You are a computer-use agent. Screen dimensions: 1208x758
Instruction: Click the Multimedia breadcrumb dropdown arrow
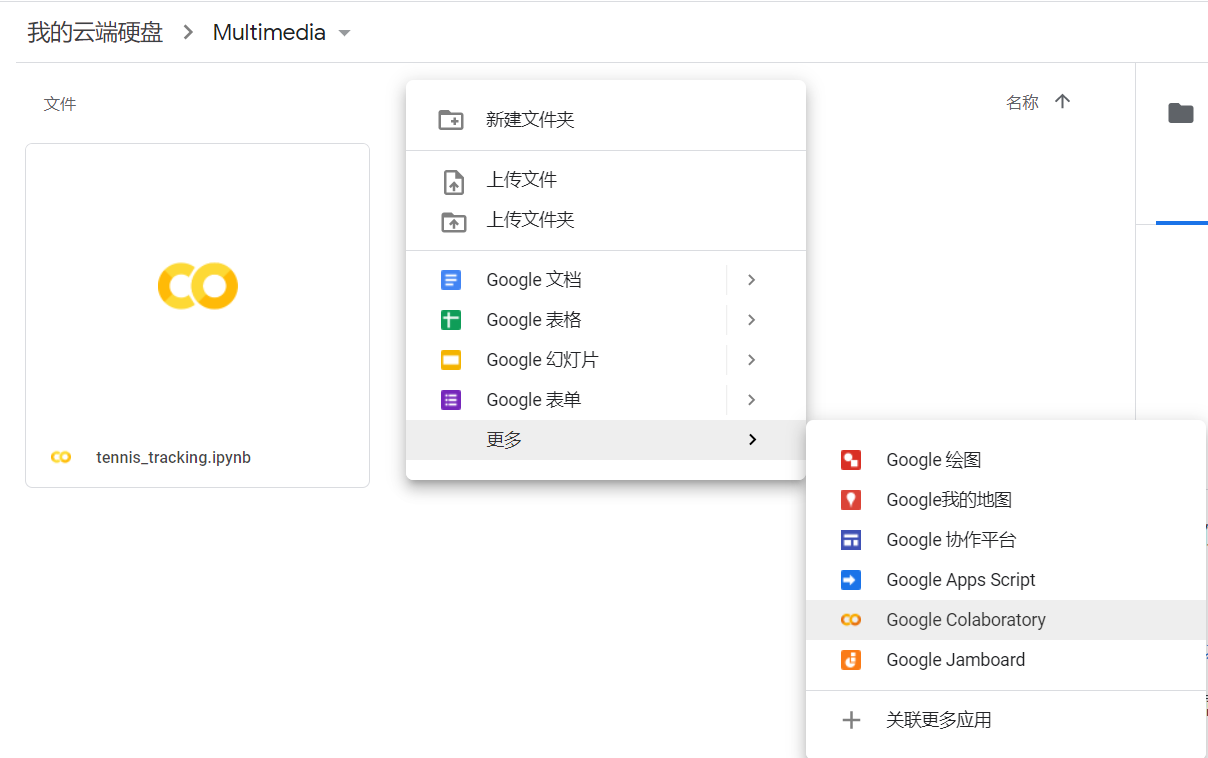tap(344, 32)
